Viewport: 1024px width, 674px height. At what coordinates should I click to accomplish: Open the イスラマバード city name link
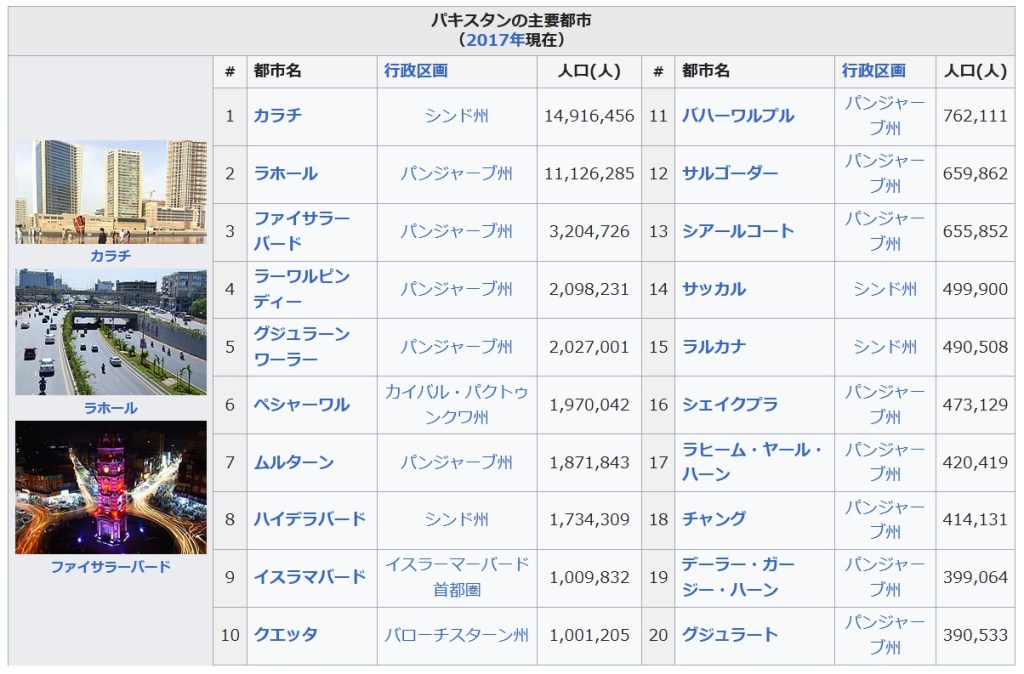309,577
